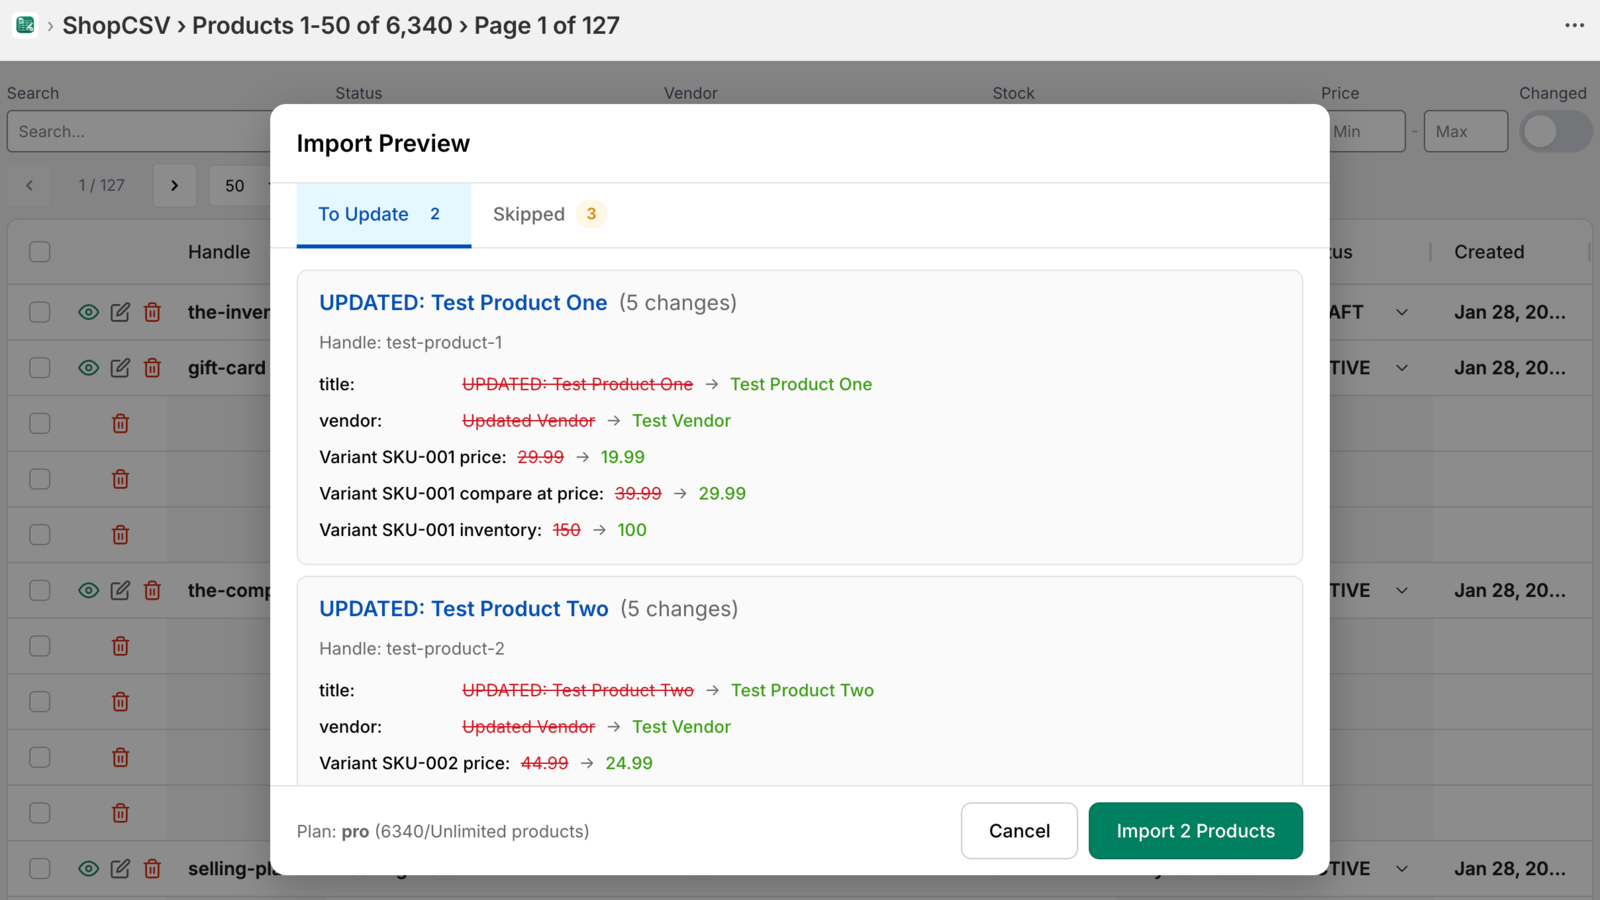Image resolution: width=1600 pixels, height=900 pixels.
Task: Preview the-inventory product via eye icon
Action: click(x=88, y=312)
